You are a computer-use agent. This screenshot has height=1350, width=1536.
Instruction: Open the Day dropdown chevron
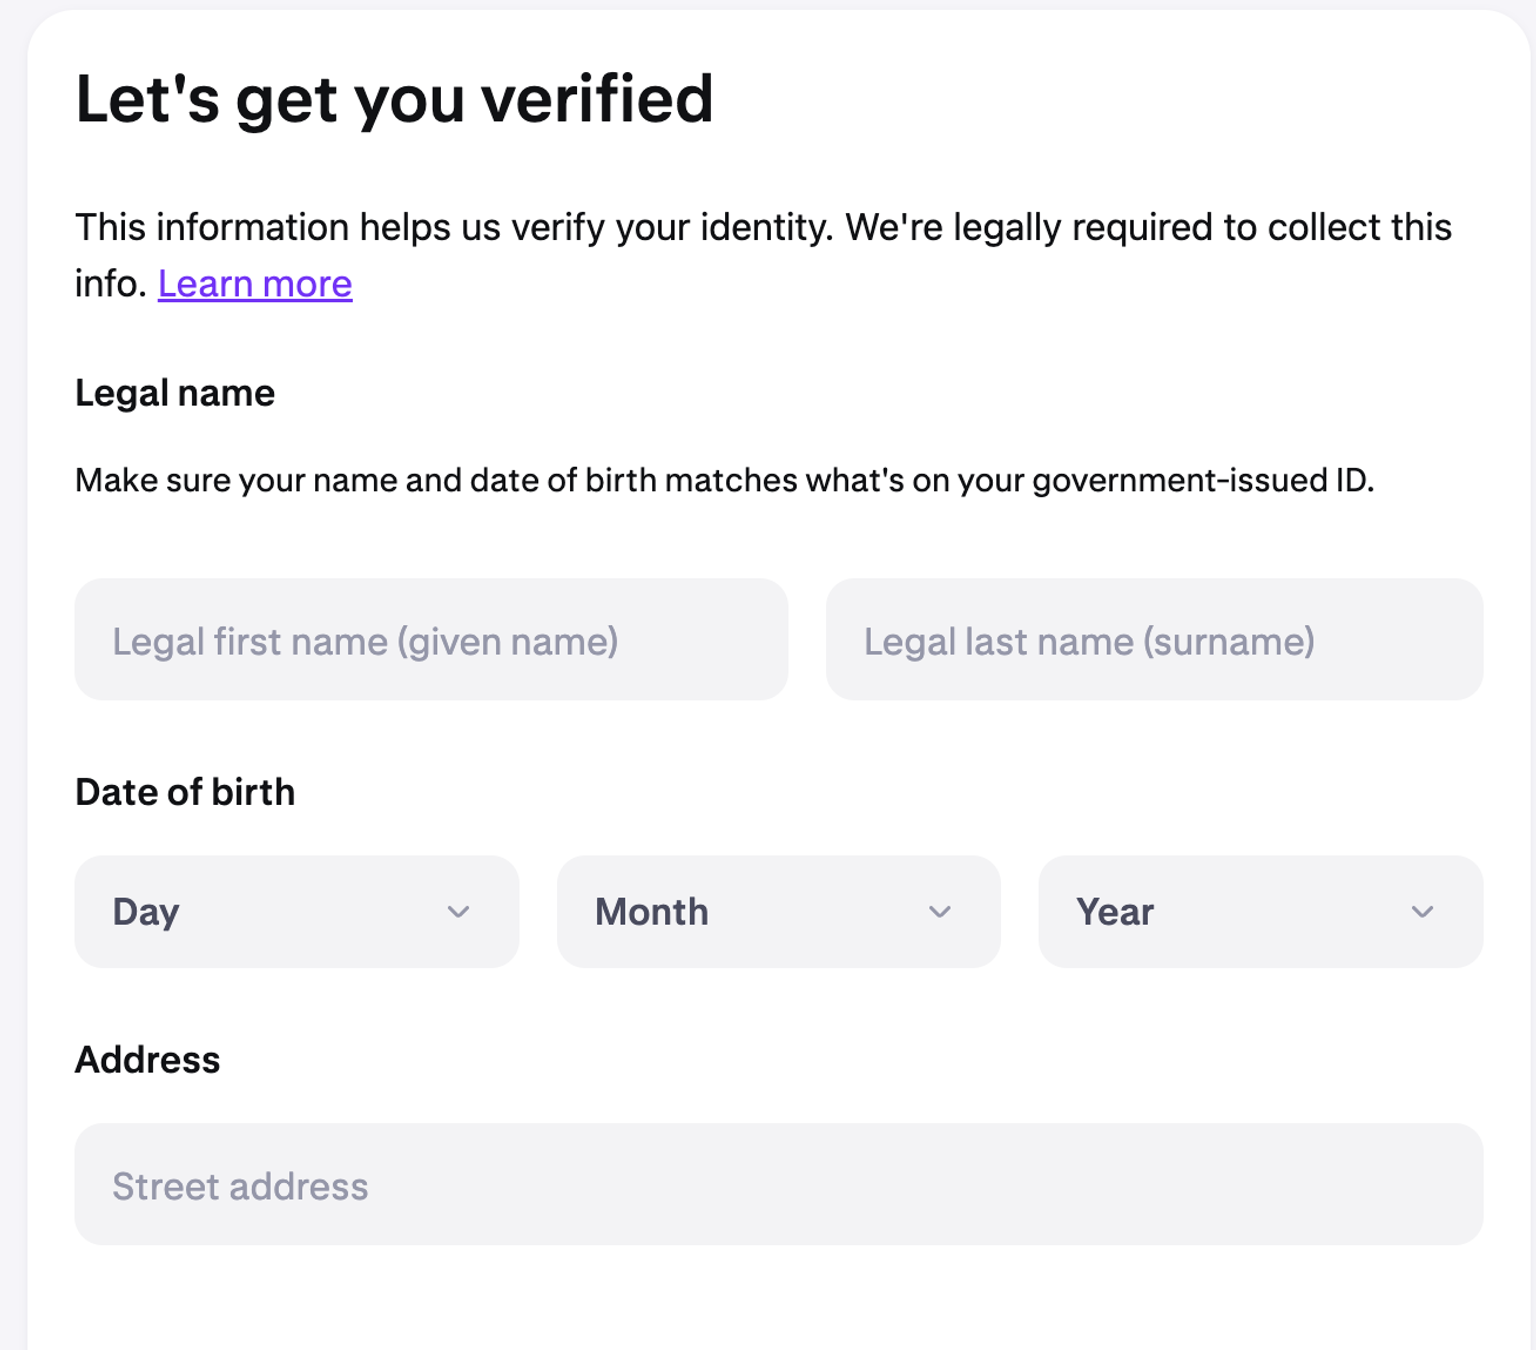click(x=459, y=911)
